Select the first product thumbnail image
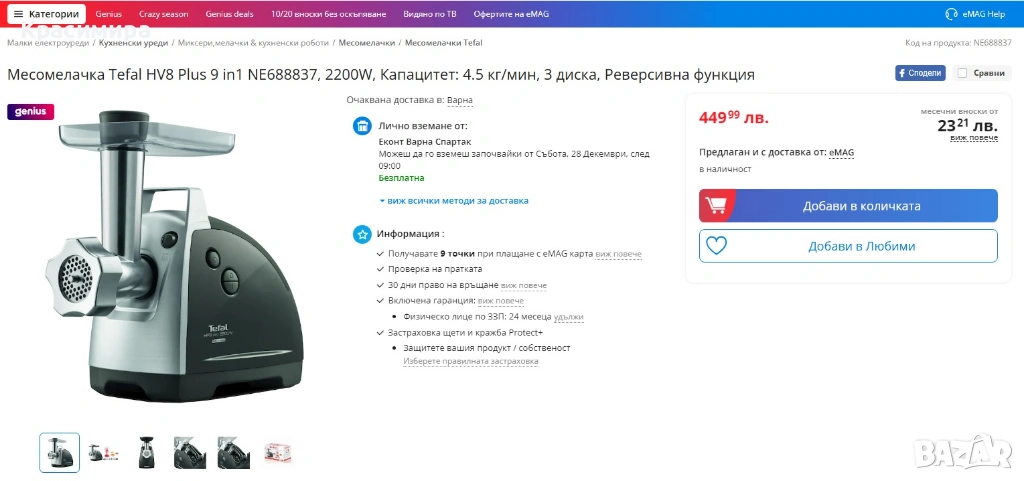This screenshot has height=481, width=1024. point(59,452)
